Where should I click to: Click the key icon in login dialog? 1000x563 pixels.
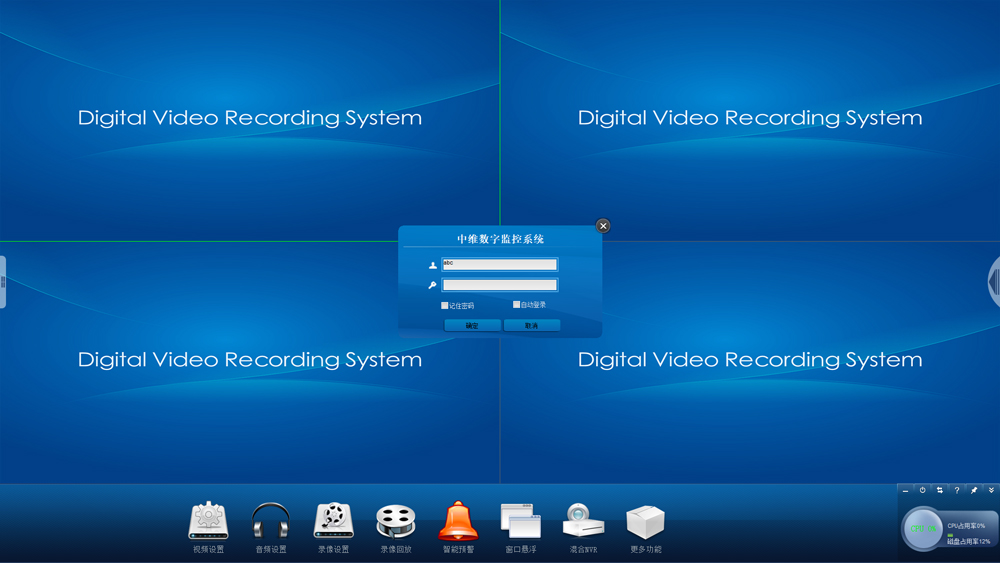pos(432,286)
